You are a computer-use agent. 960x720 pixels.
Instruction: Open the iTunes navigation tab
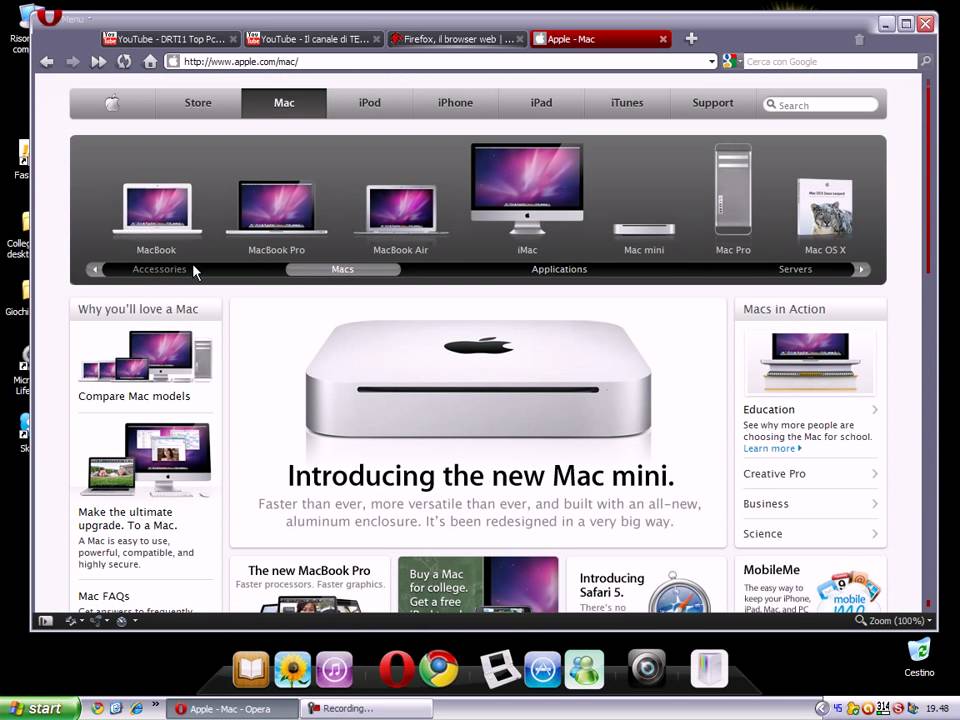coord(627,103)
